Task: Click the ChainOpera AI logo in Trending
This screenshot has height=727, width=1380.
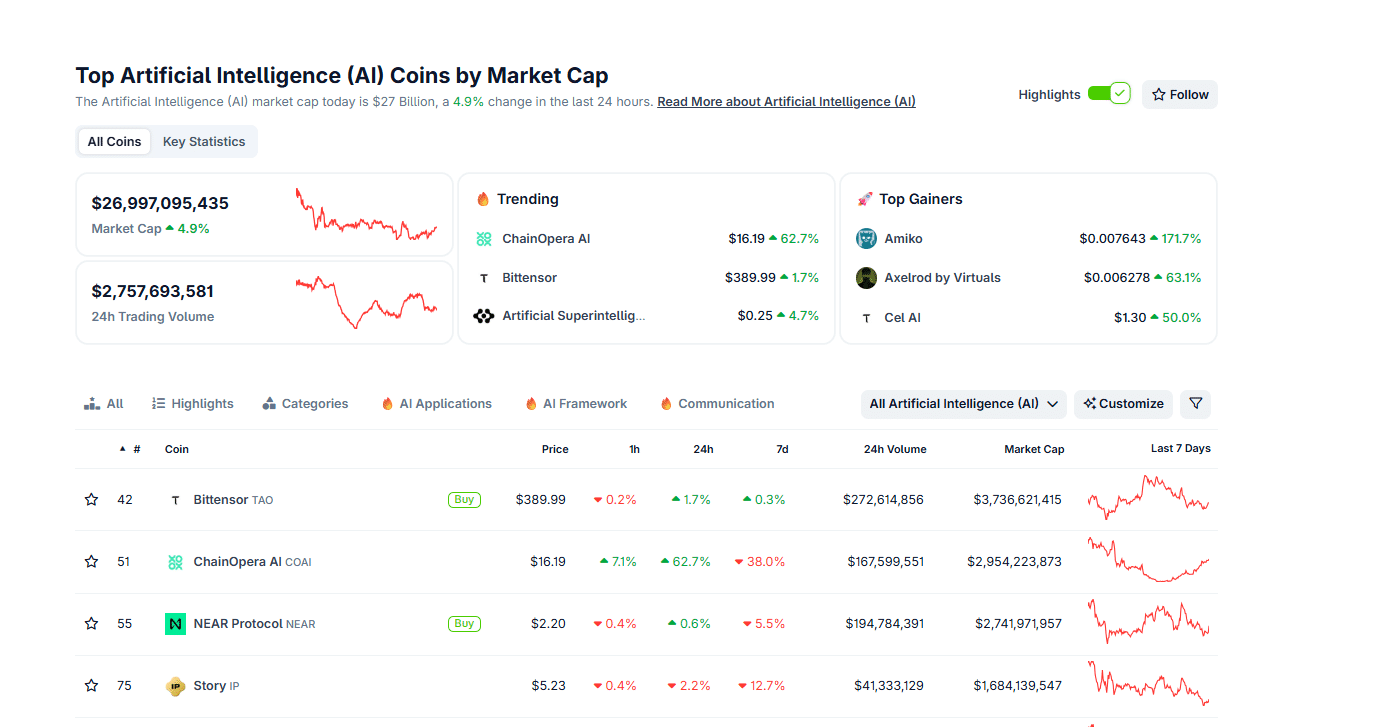Action: click(x=484, y=239)
